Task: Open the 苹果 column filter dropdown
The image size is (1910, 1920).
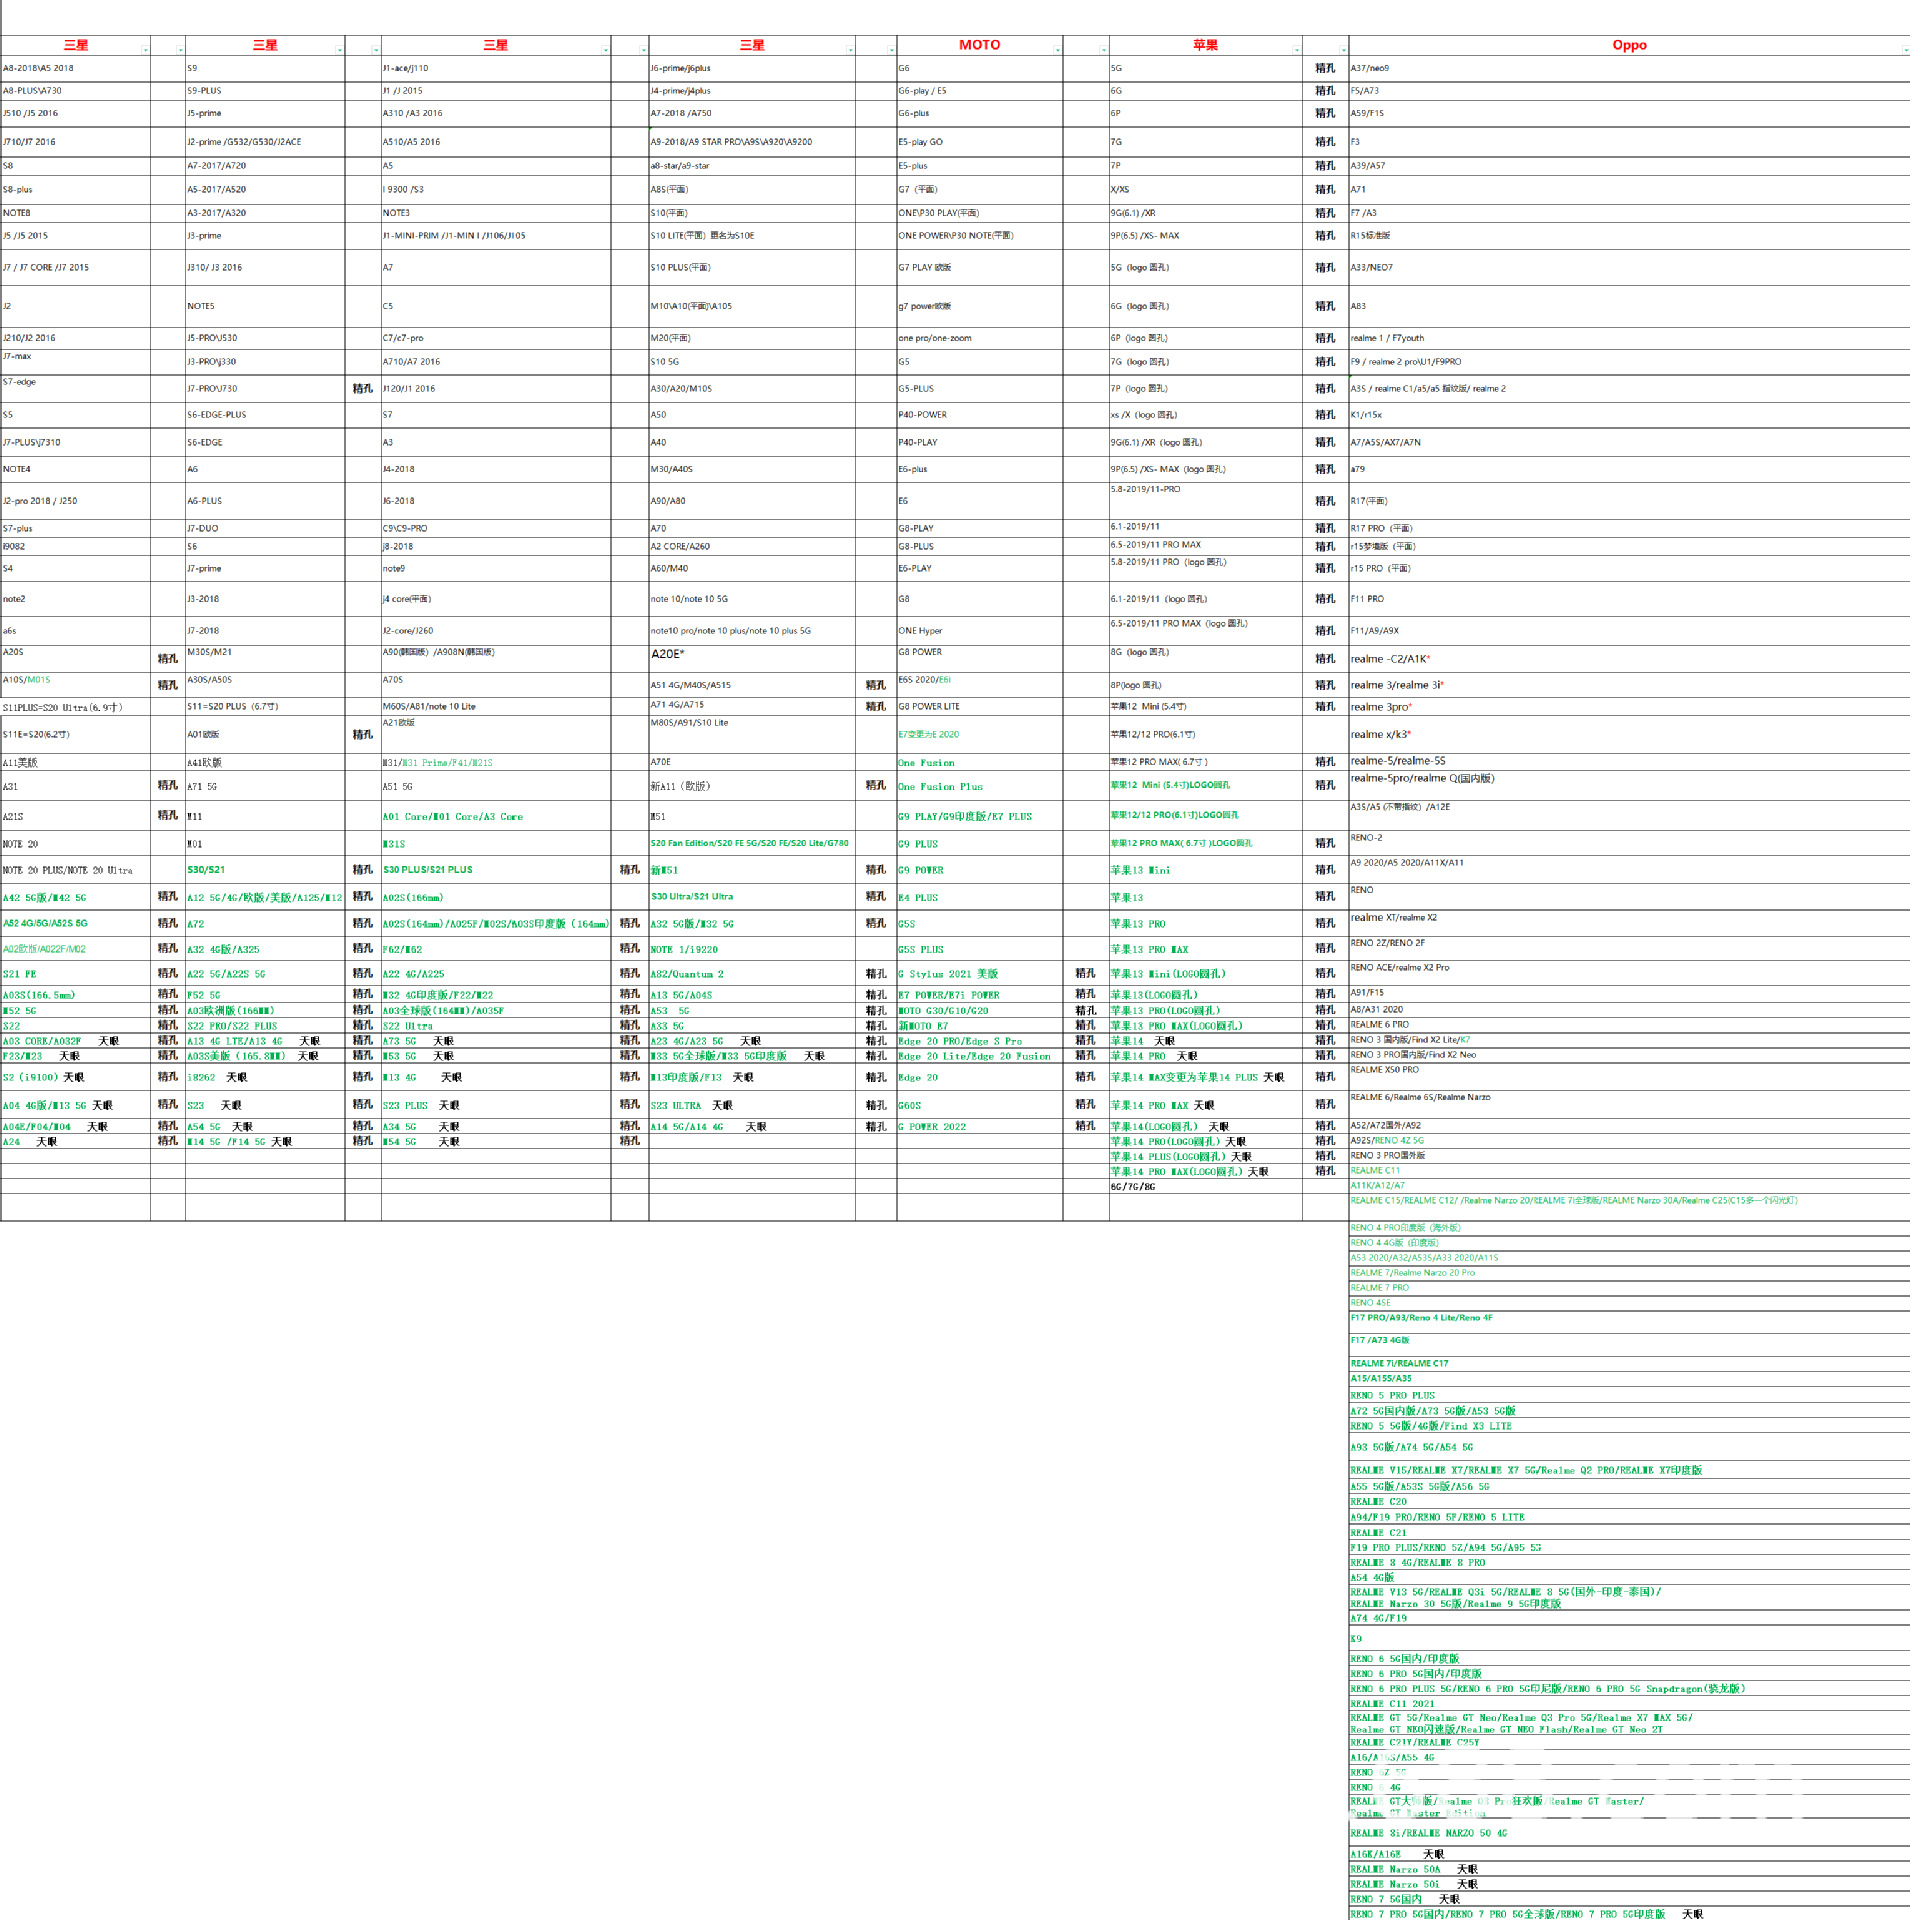Action: click(1297, 50)
